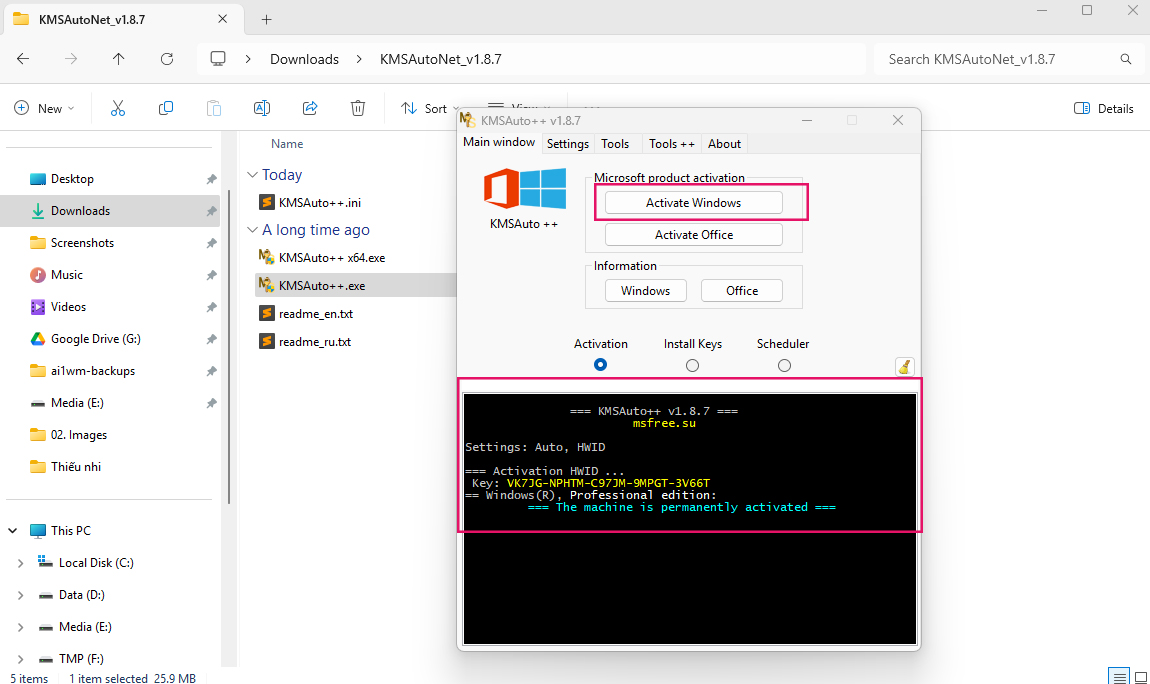Switch to the Settings tab in KMSAuto++
The width and height of the screenshot is (1150, 684).
(567, 143)
